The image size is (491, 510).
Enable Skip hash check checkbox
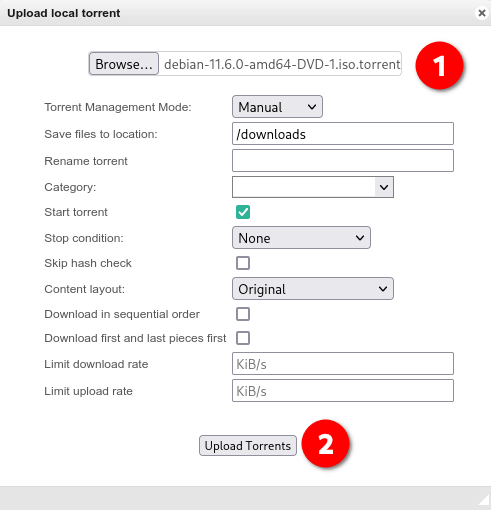coord(243,263)
